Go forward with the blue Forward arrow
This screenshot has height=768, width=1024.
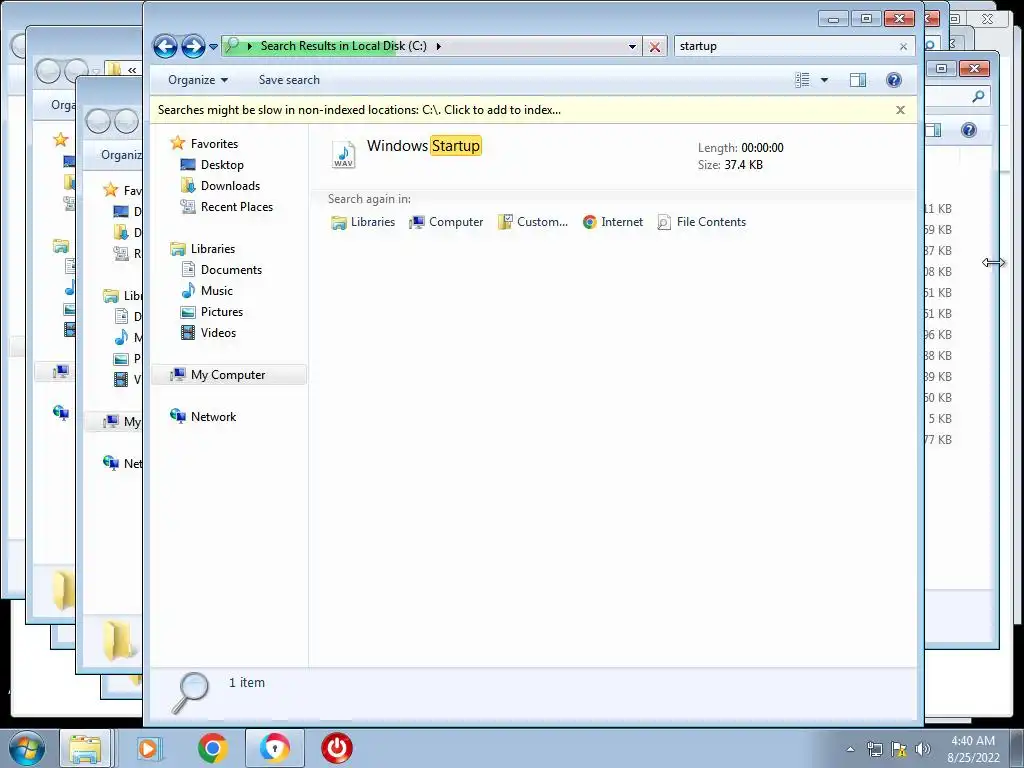coord(193,46)
